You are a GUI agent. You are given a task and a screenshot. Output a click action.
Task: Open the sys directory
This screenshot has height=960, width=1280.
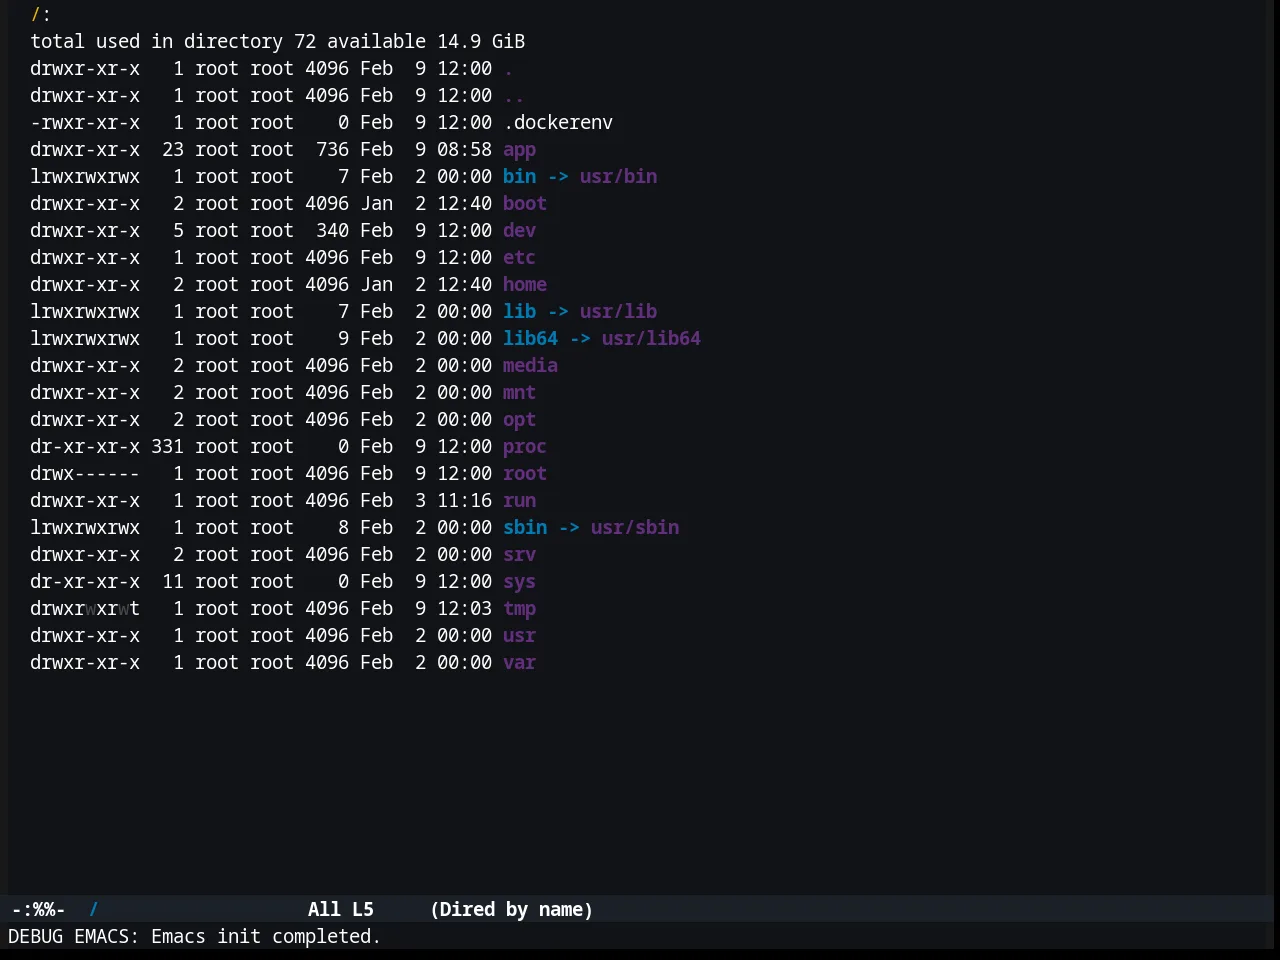(519, 581)
